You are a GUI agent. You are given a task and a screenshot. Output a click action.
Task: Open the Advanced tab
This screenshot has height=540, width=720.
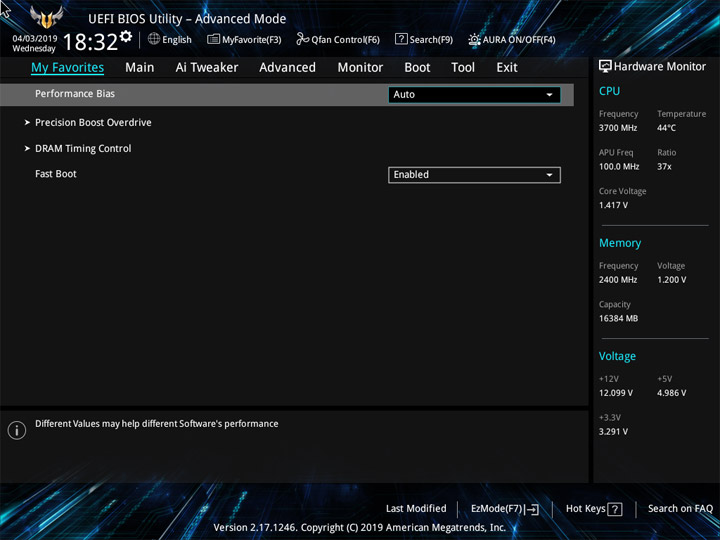click(x=287, y=68)
